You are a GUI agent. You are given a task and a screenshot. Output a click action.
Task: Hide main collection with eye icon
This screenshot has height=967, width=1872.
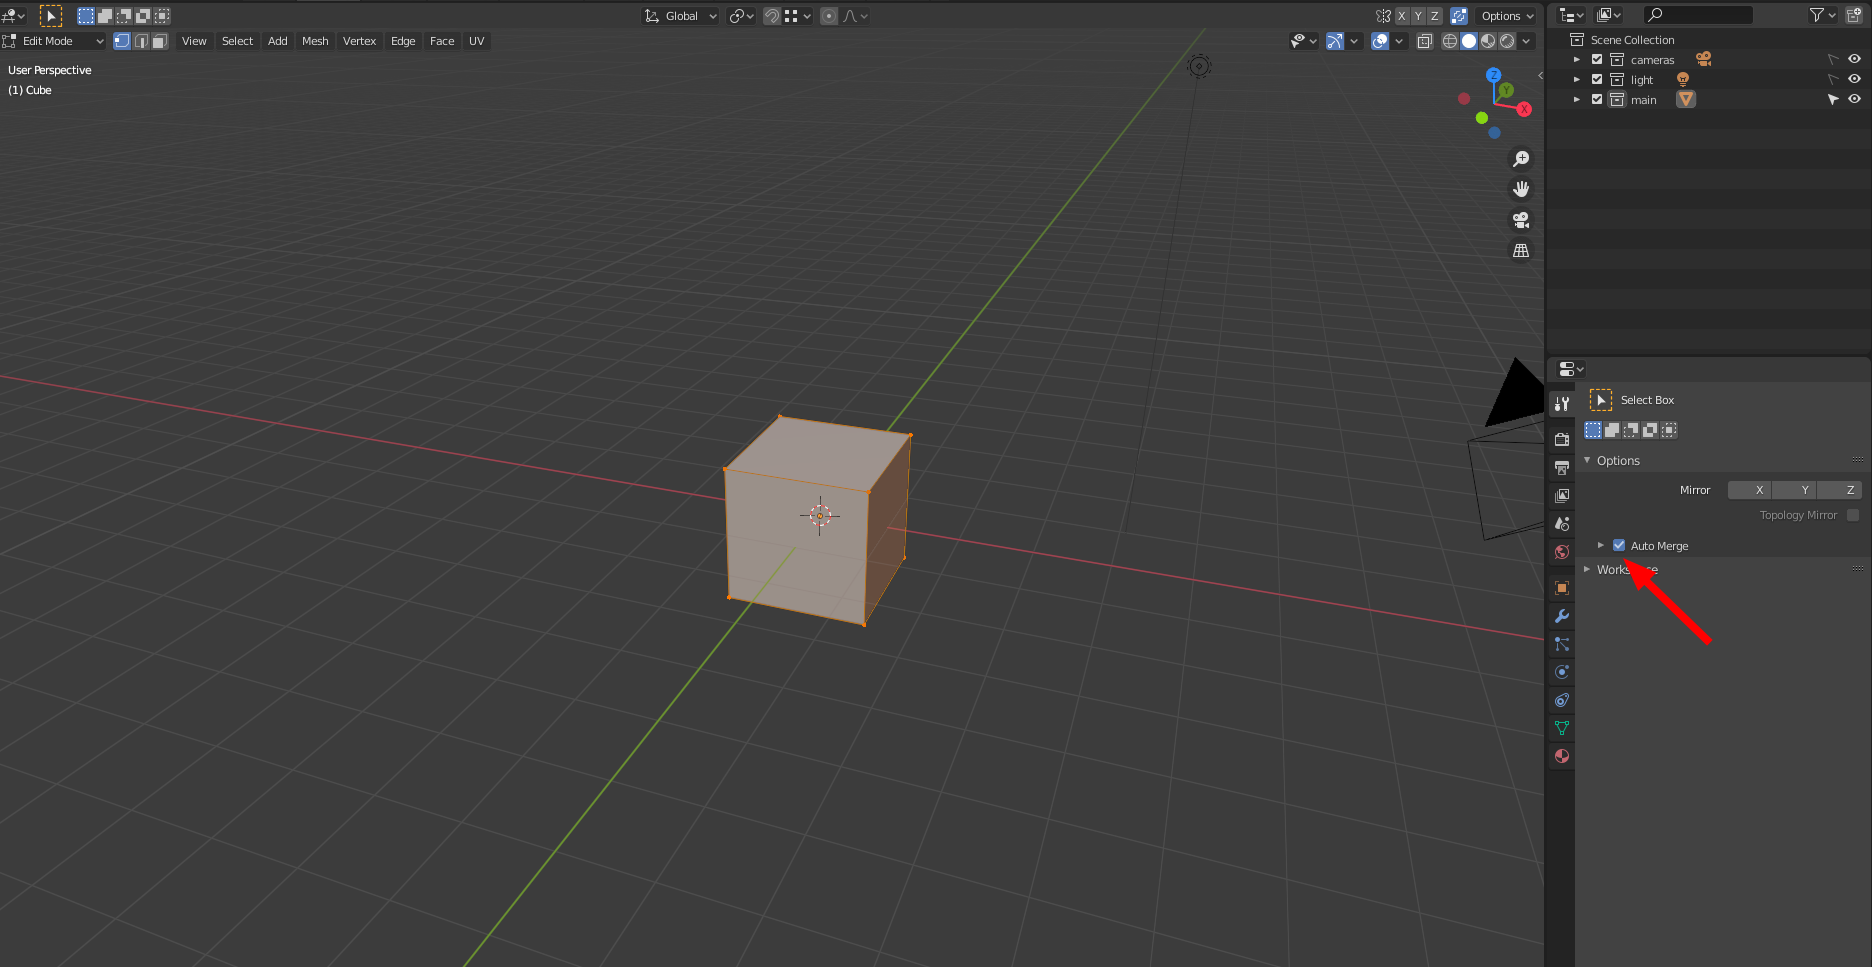(1854, 99)
